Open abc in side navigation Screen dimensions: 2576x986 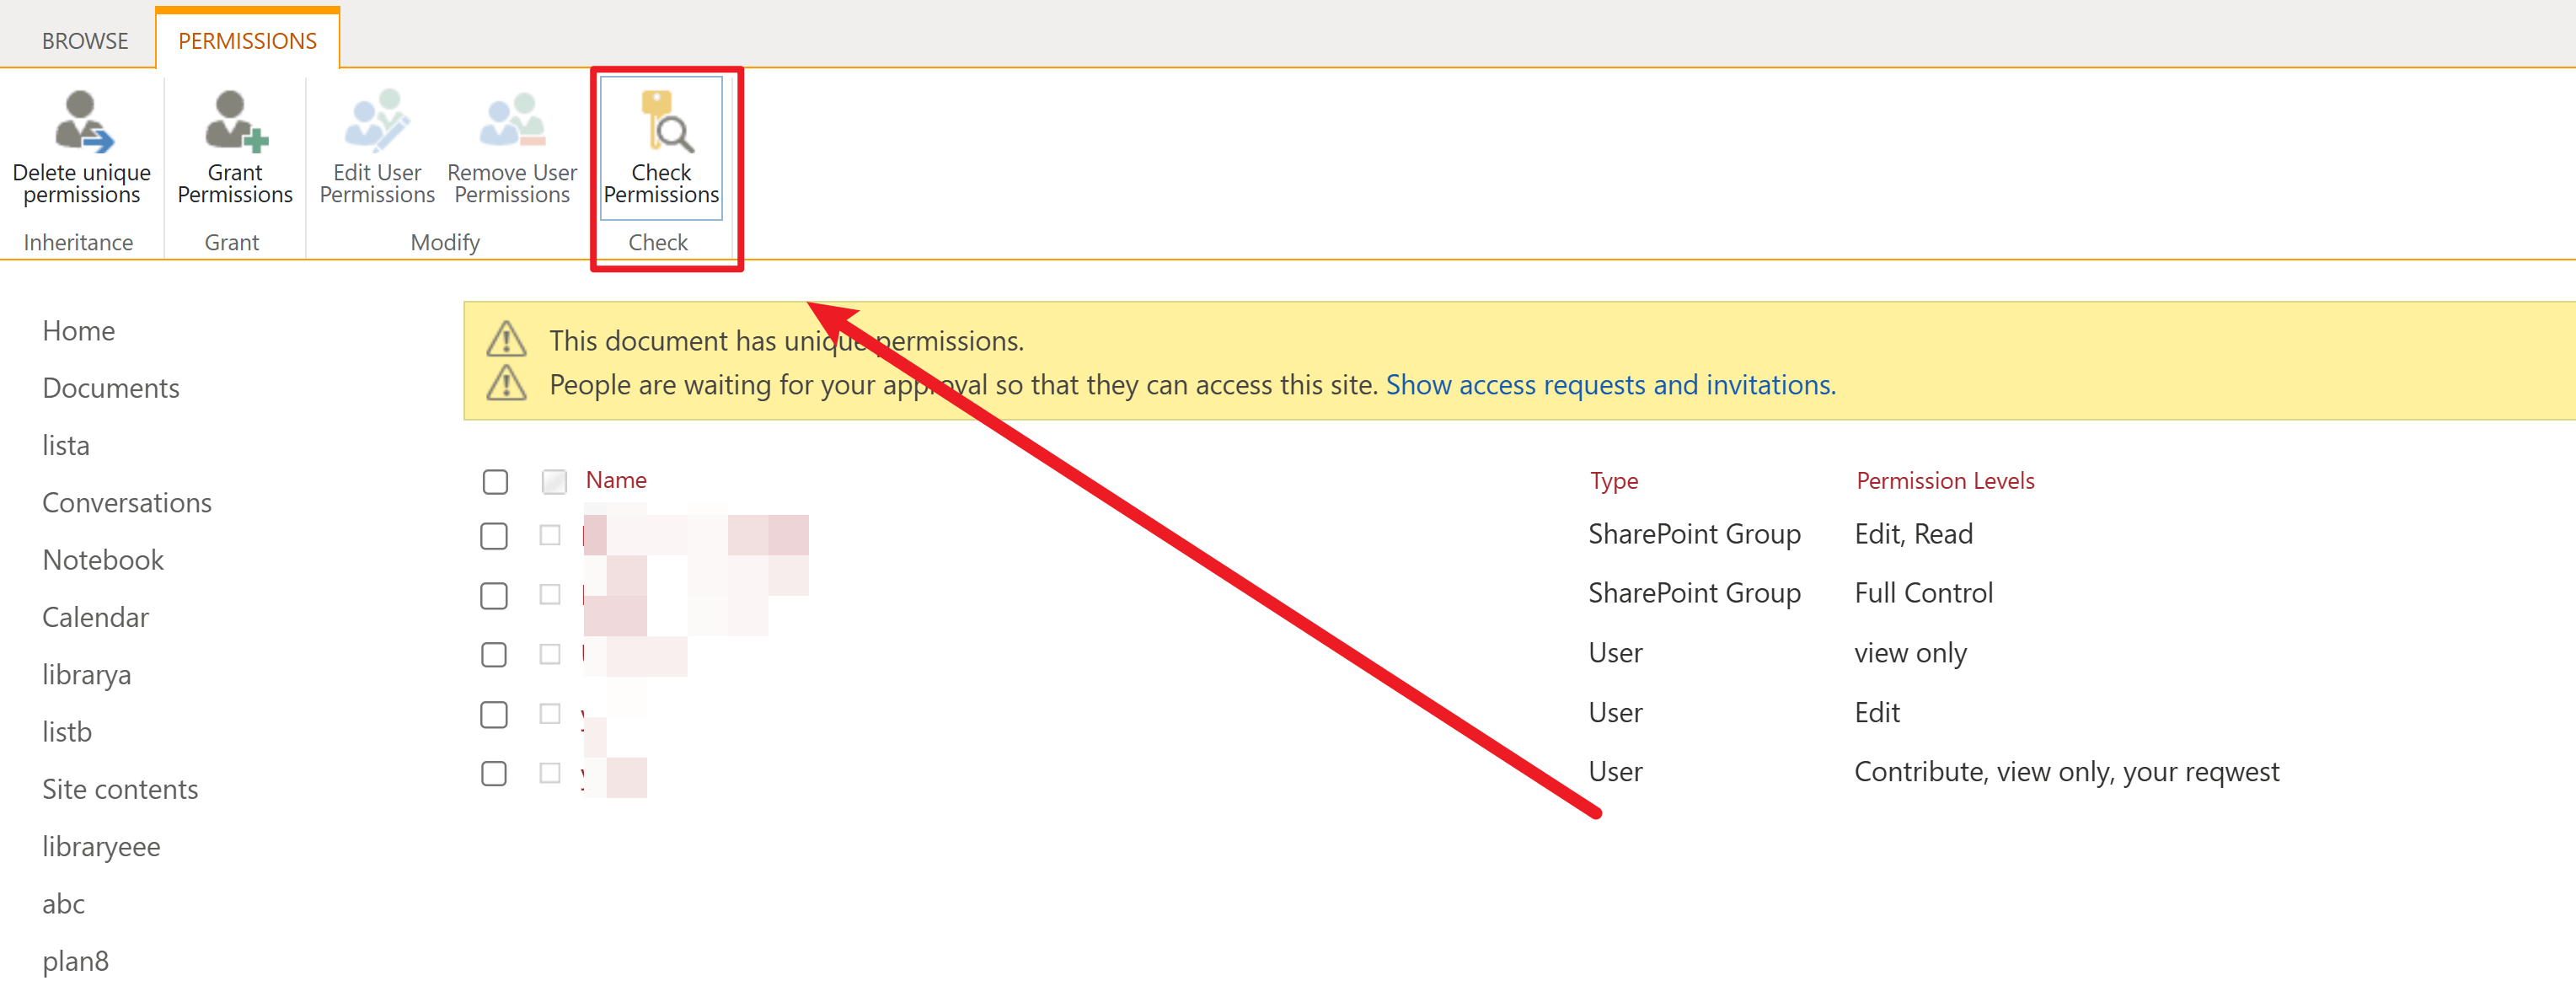click(63, 904)
